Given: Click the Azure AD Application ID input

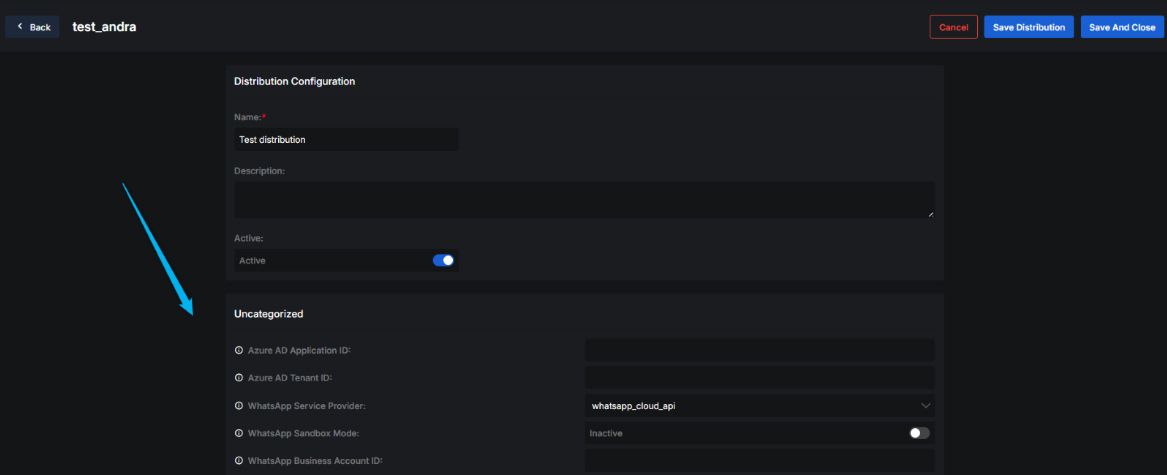Looking at the screenshot, I should 760,350.
